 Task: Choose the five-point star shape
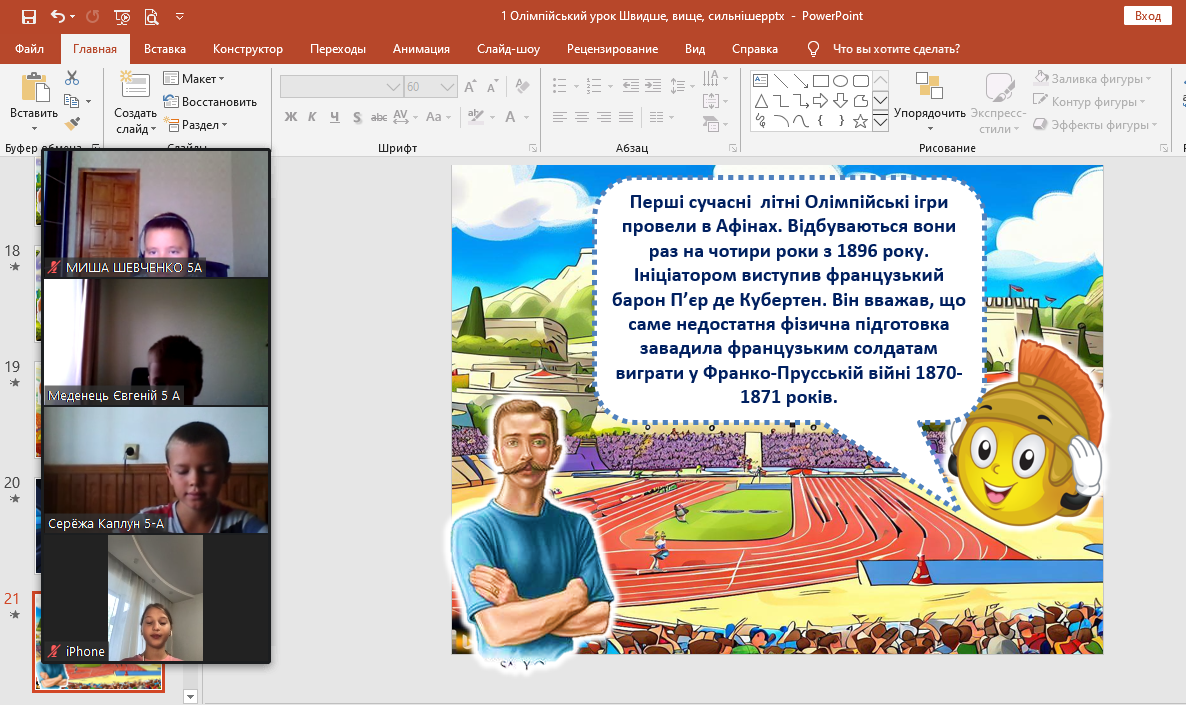860,121
